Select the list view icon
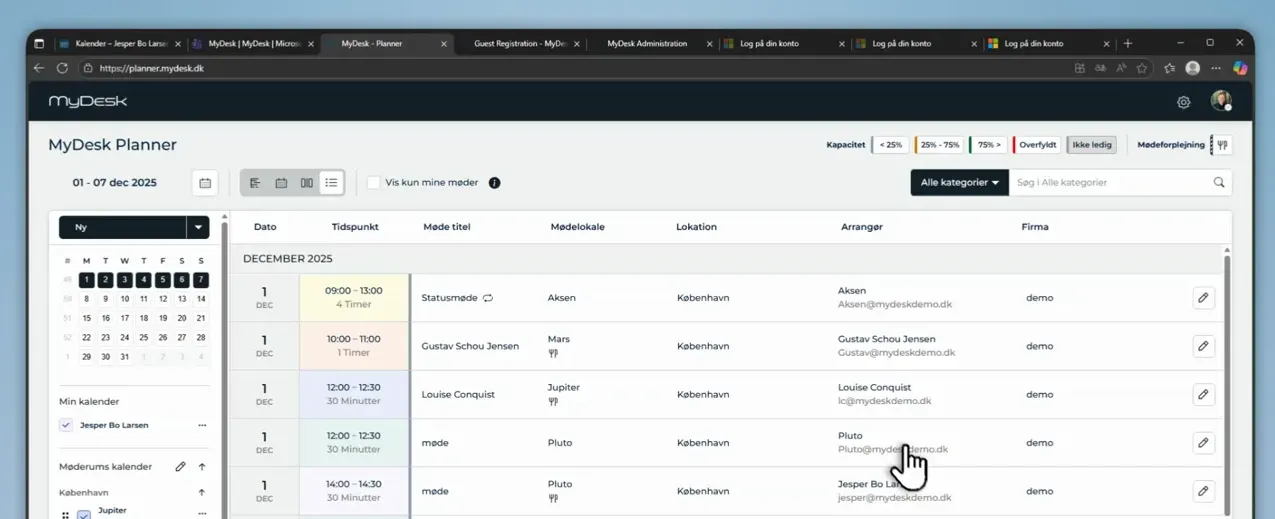Screen dimensions: 1275x519 pos(331,183)
